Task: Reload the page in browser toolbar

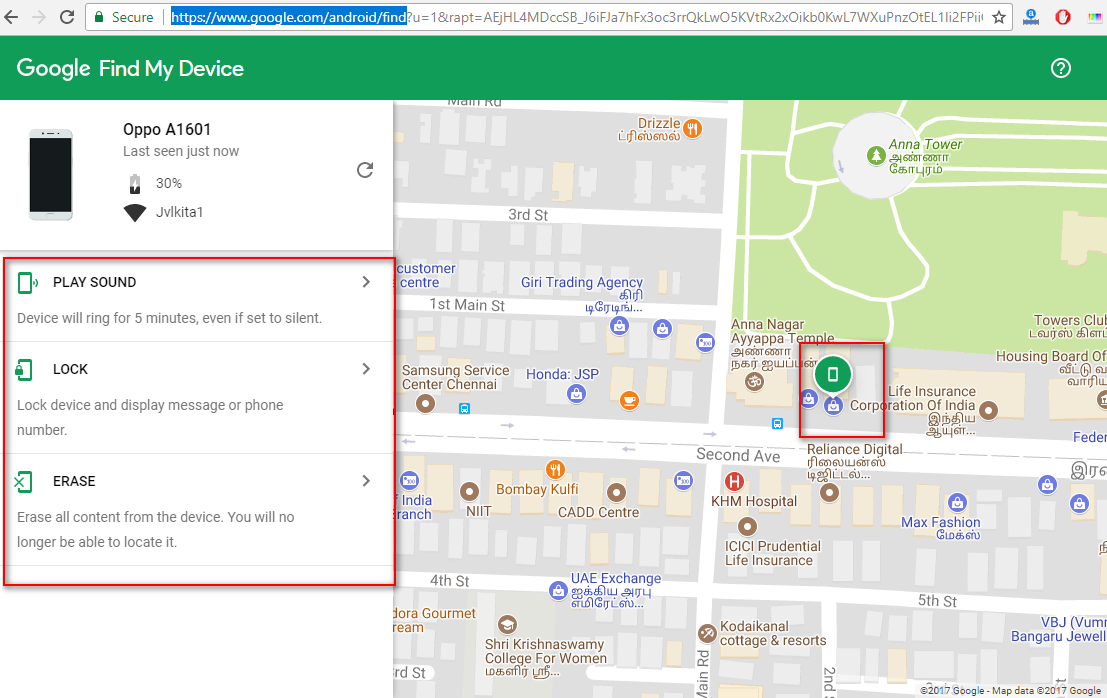Action: 67,17
